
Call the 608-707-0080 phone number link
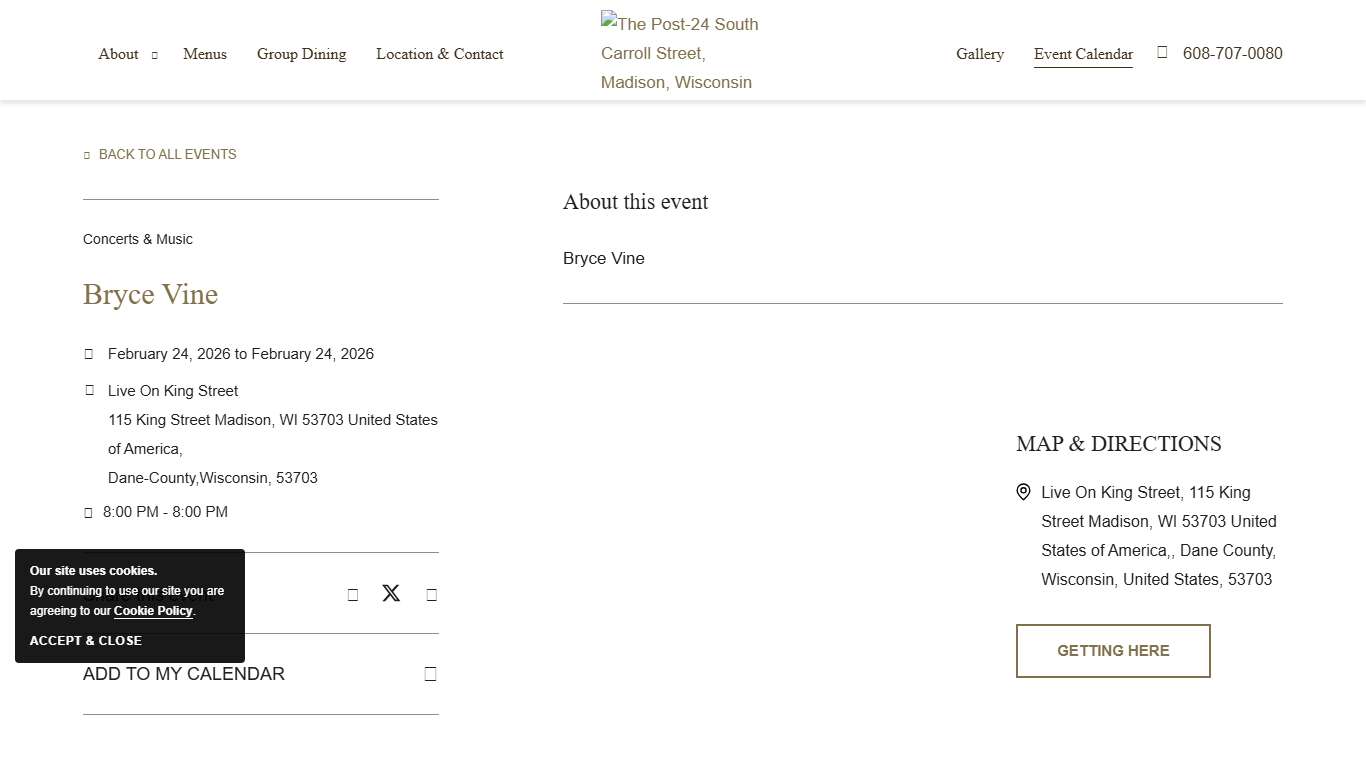[x=1232, y=53]
